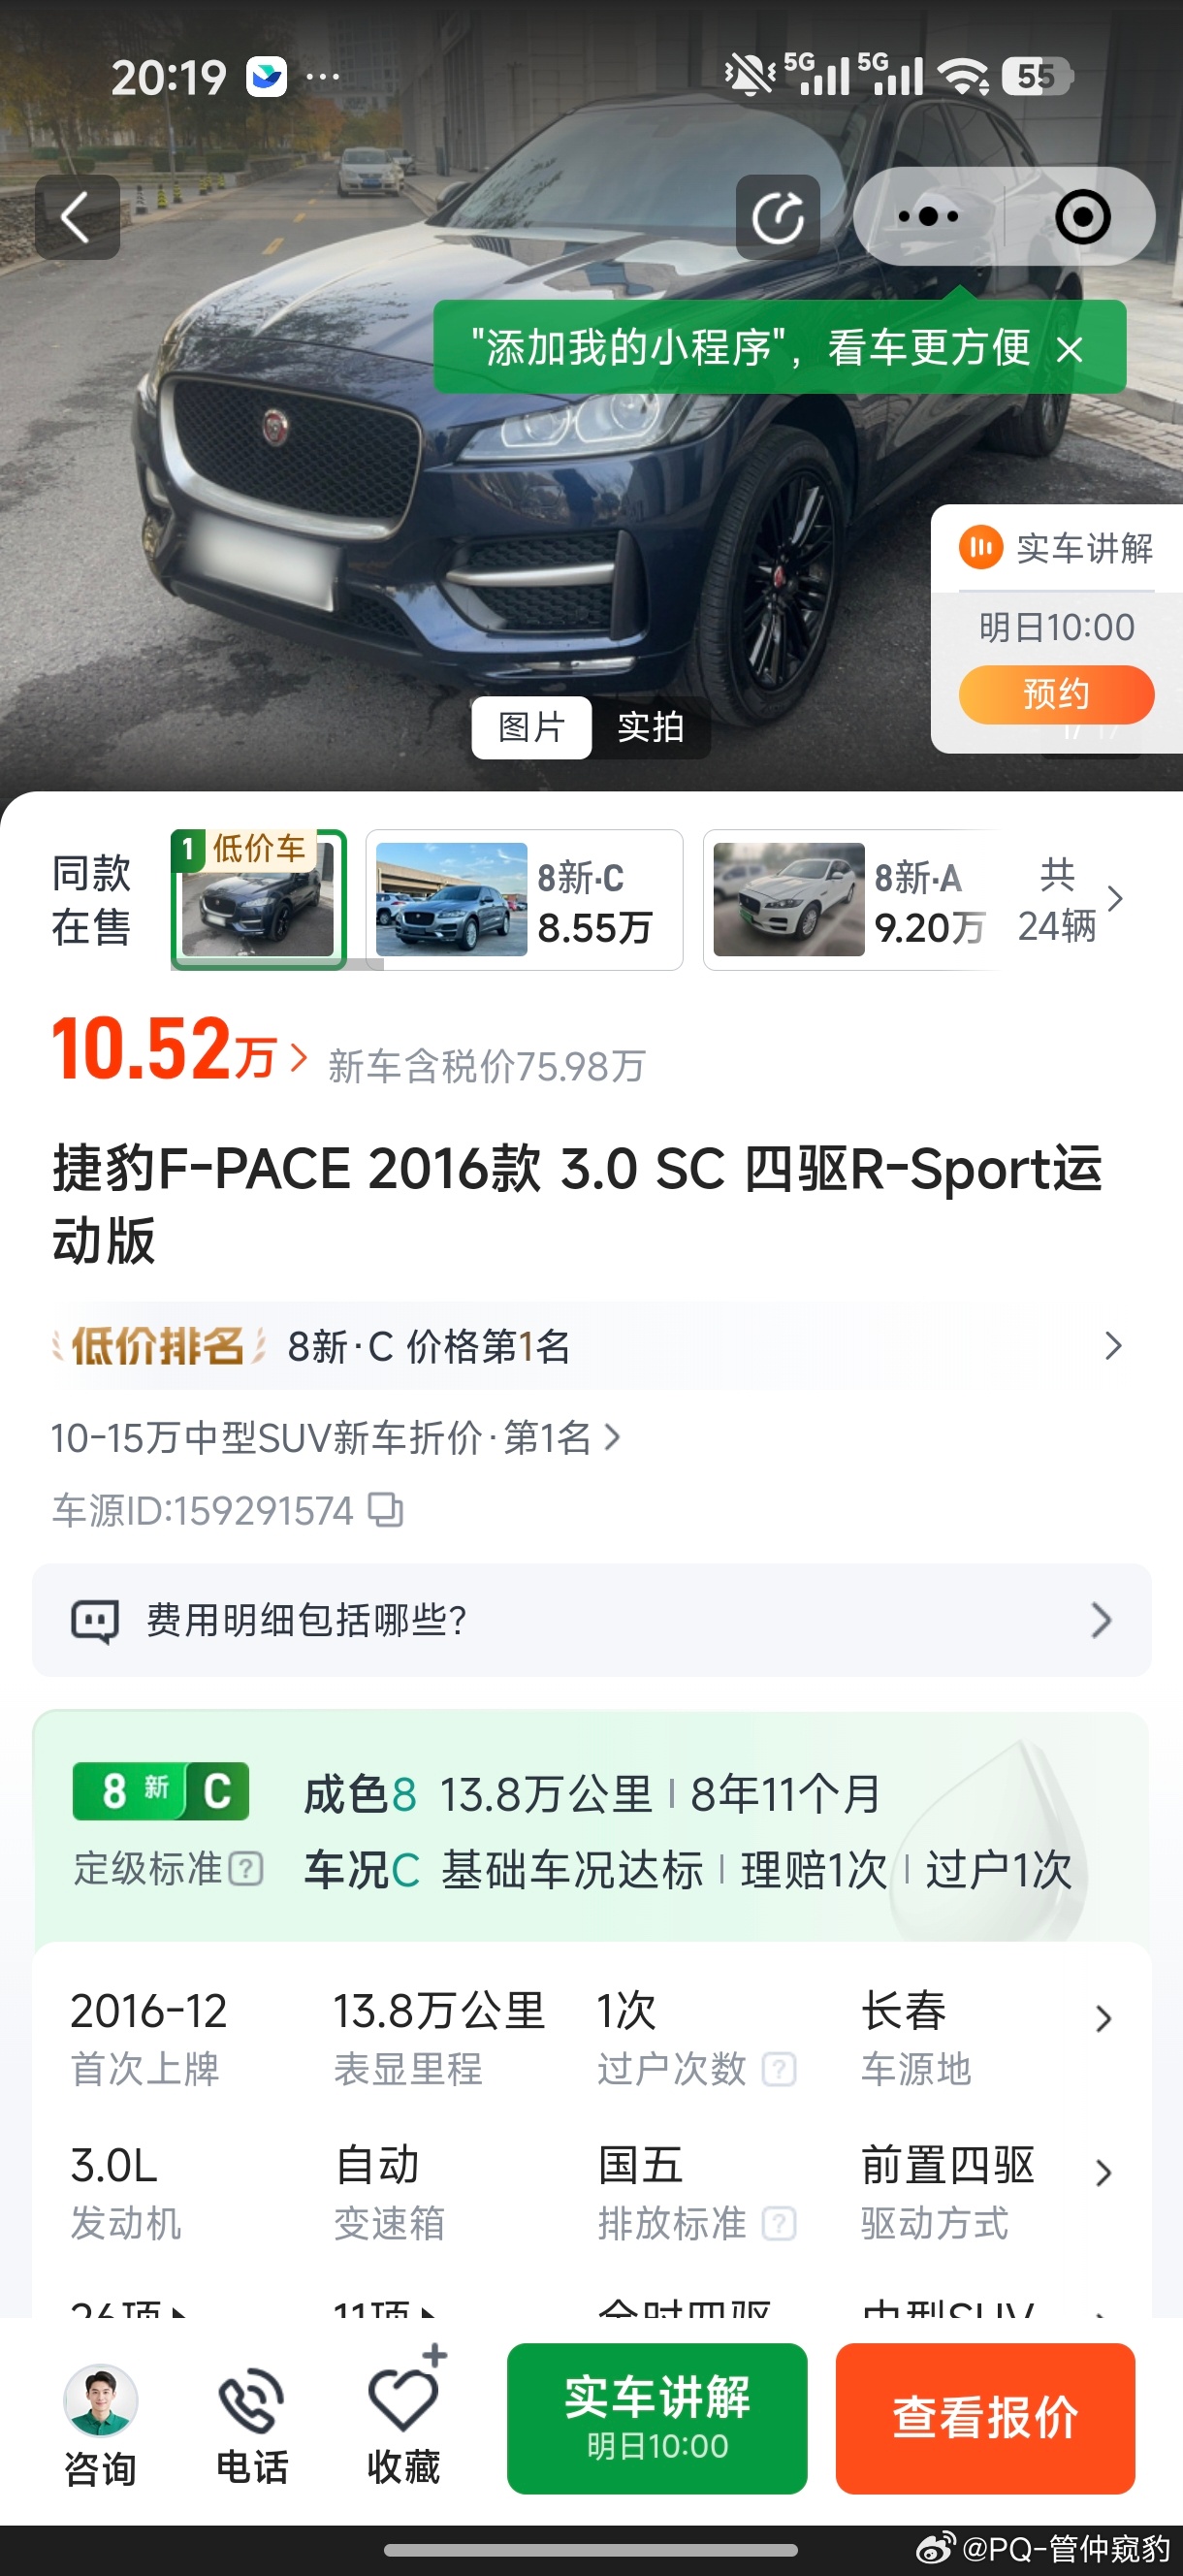Tap the 理赔1次 text

[814, 1868]
